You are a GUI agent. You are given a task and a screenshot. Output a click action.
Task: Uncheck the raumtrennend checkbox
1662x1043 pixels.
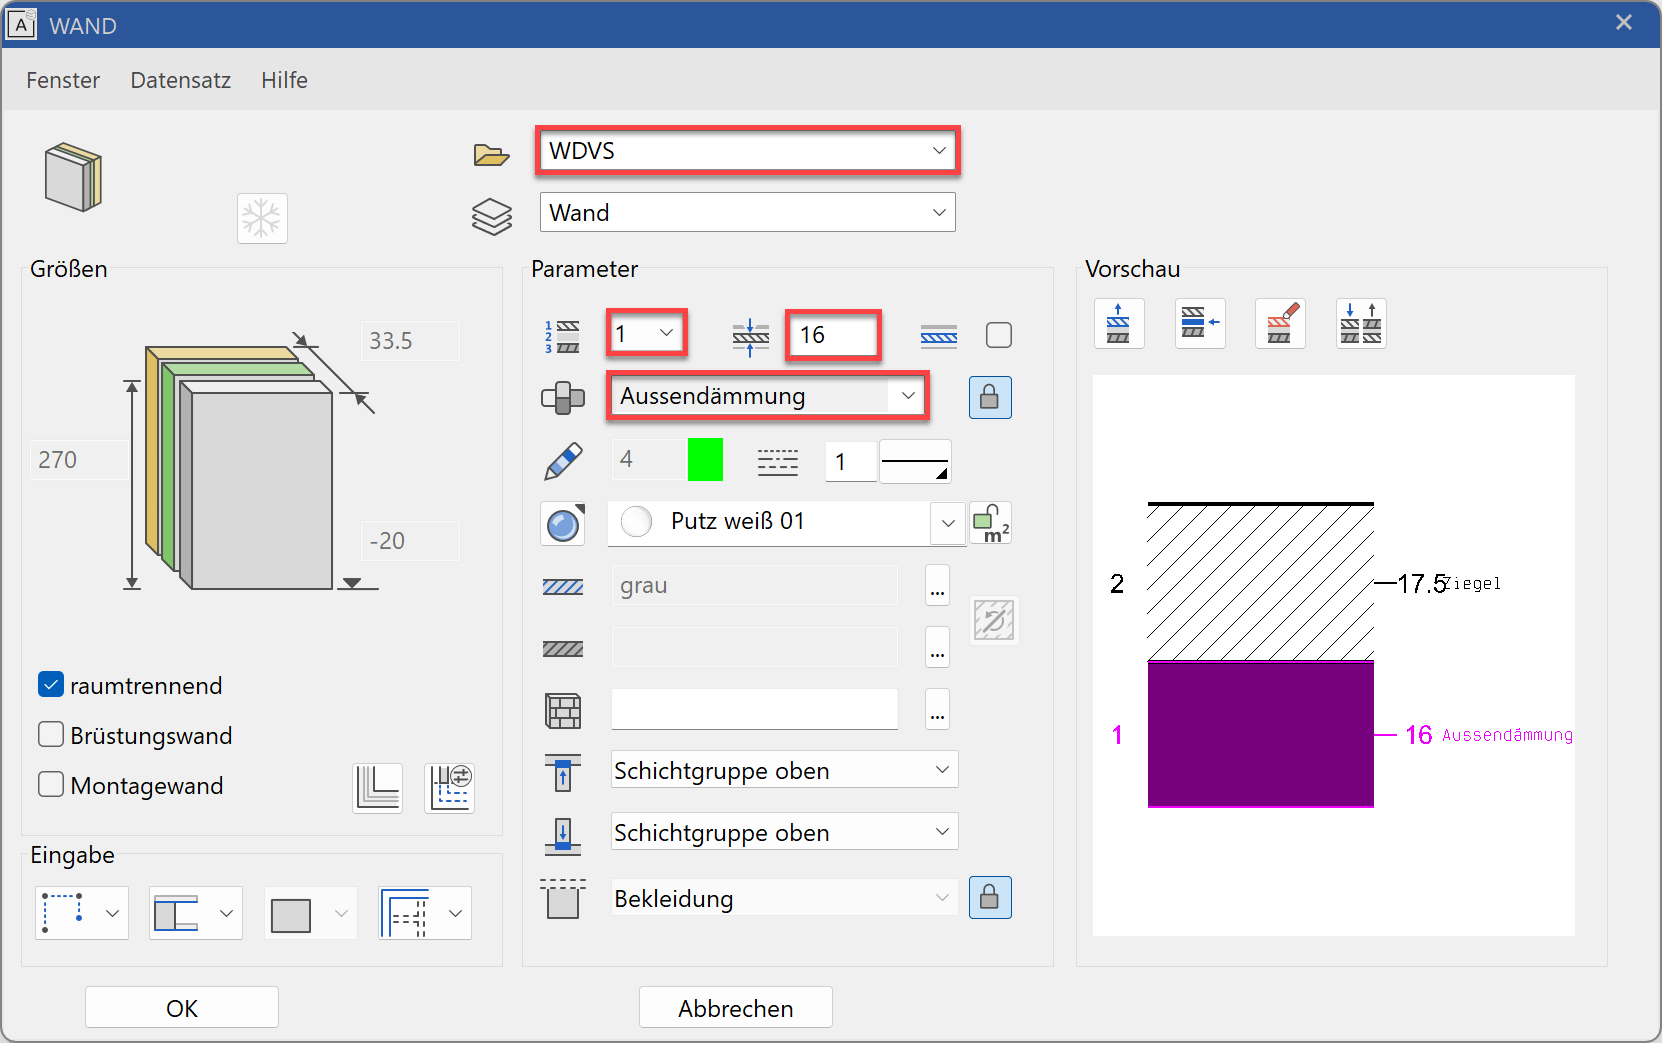(51, 685)
